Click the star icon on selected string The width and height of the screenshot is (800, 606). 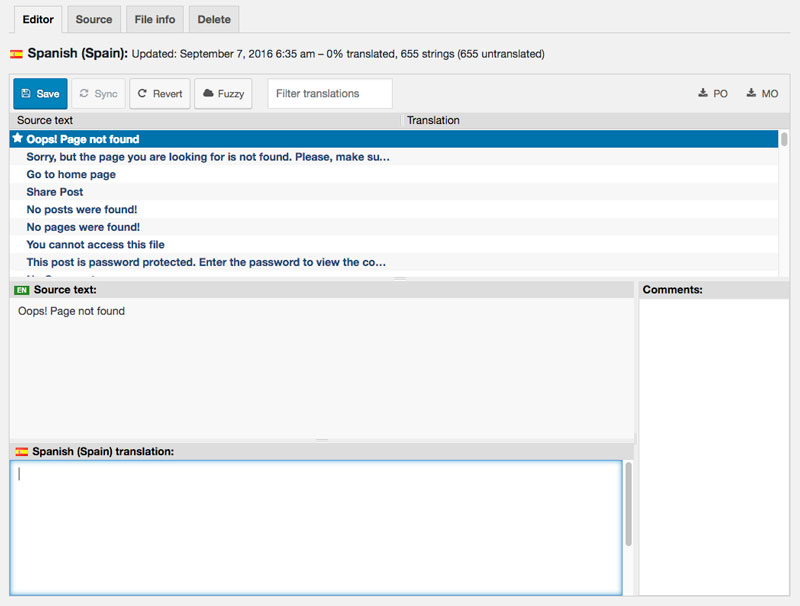tap(17, 139)
